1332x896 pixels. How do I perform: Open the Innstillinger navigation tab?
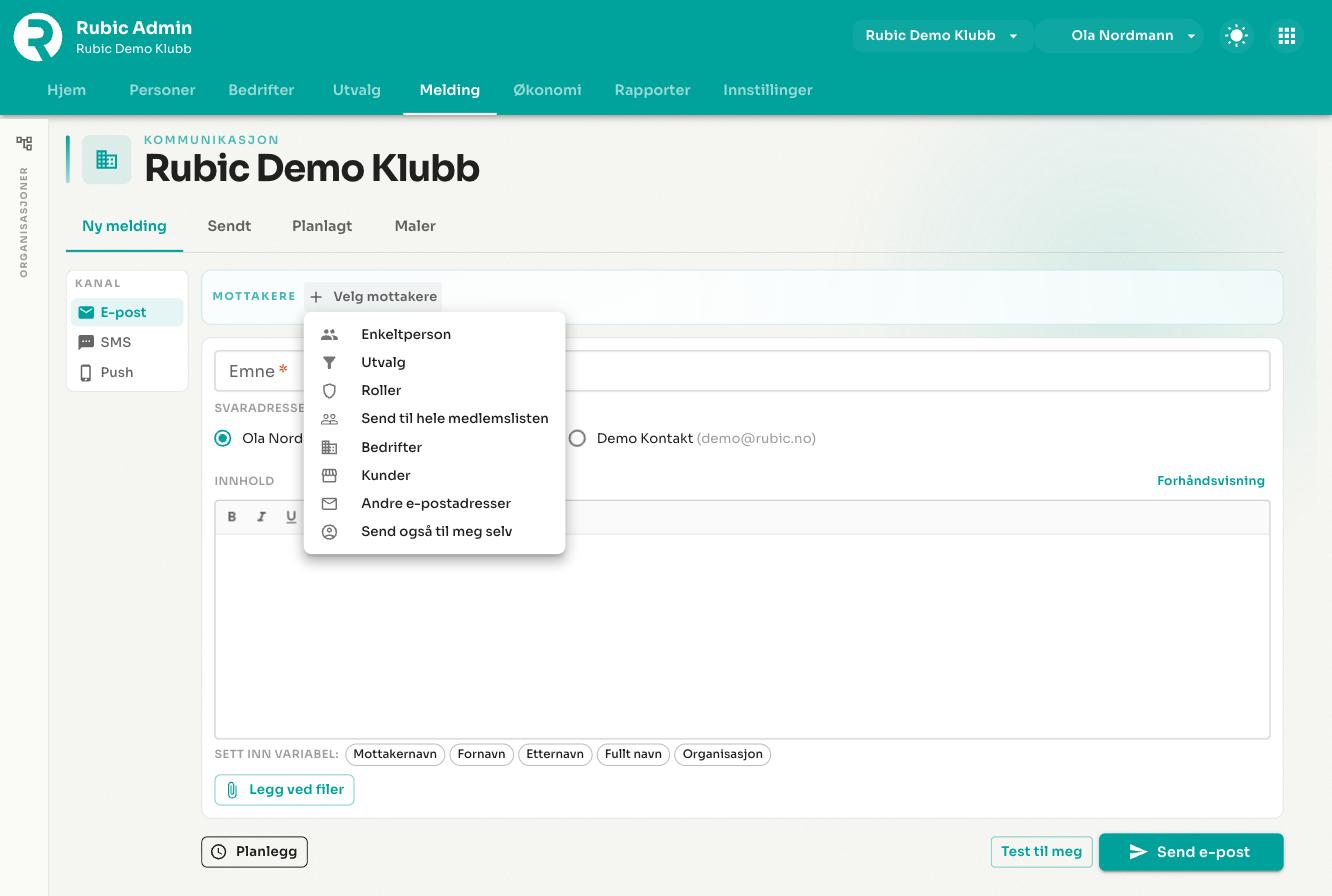(768, 90)
